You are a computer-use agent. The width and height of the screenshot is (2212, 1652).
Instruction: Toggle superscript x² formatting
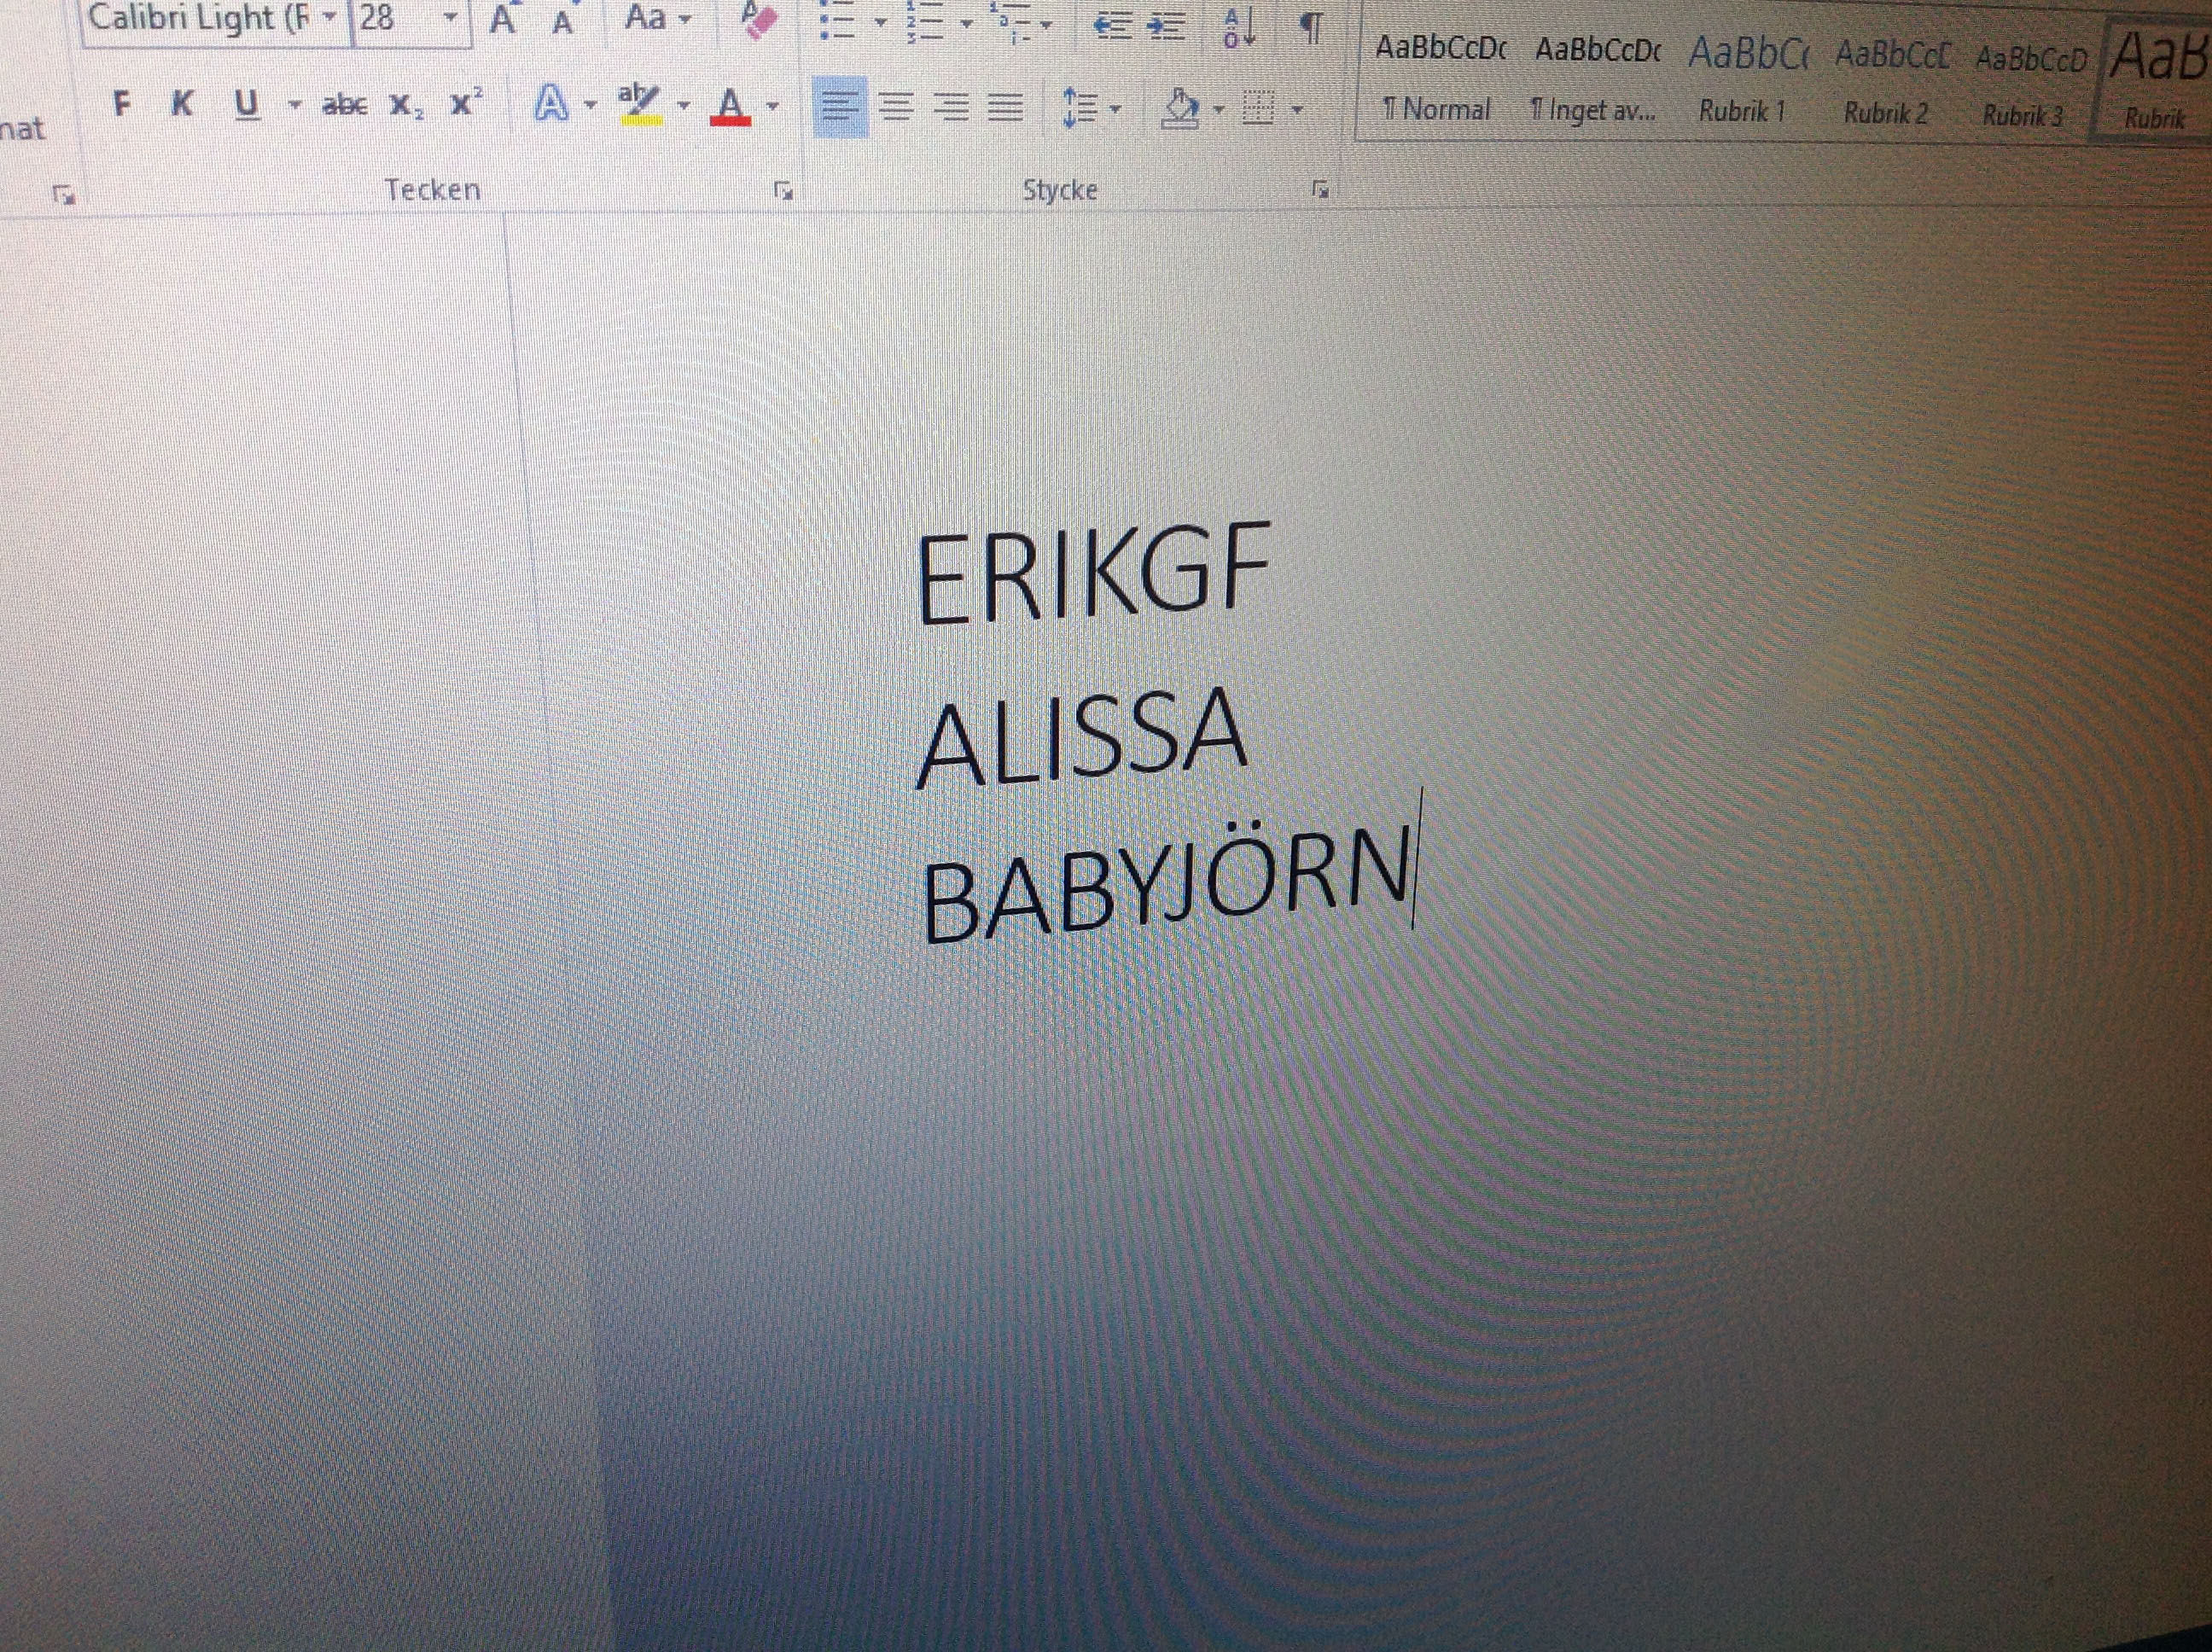pos(466,103)
